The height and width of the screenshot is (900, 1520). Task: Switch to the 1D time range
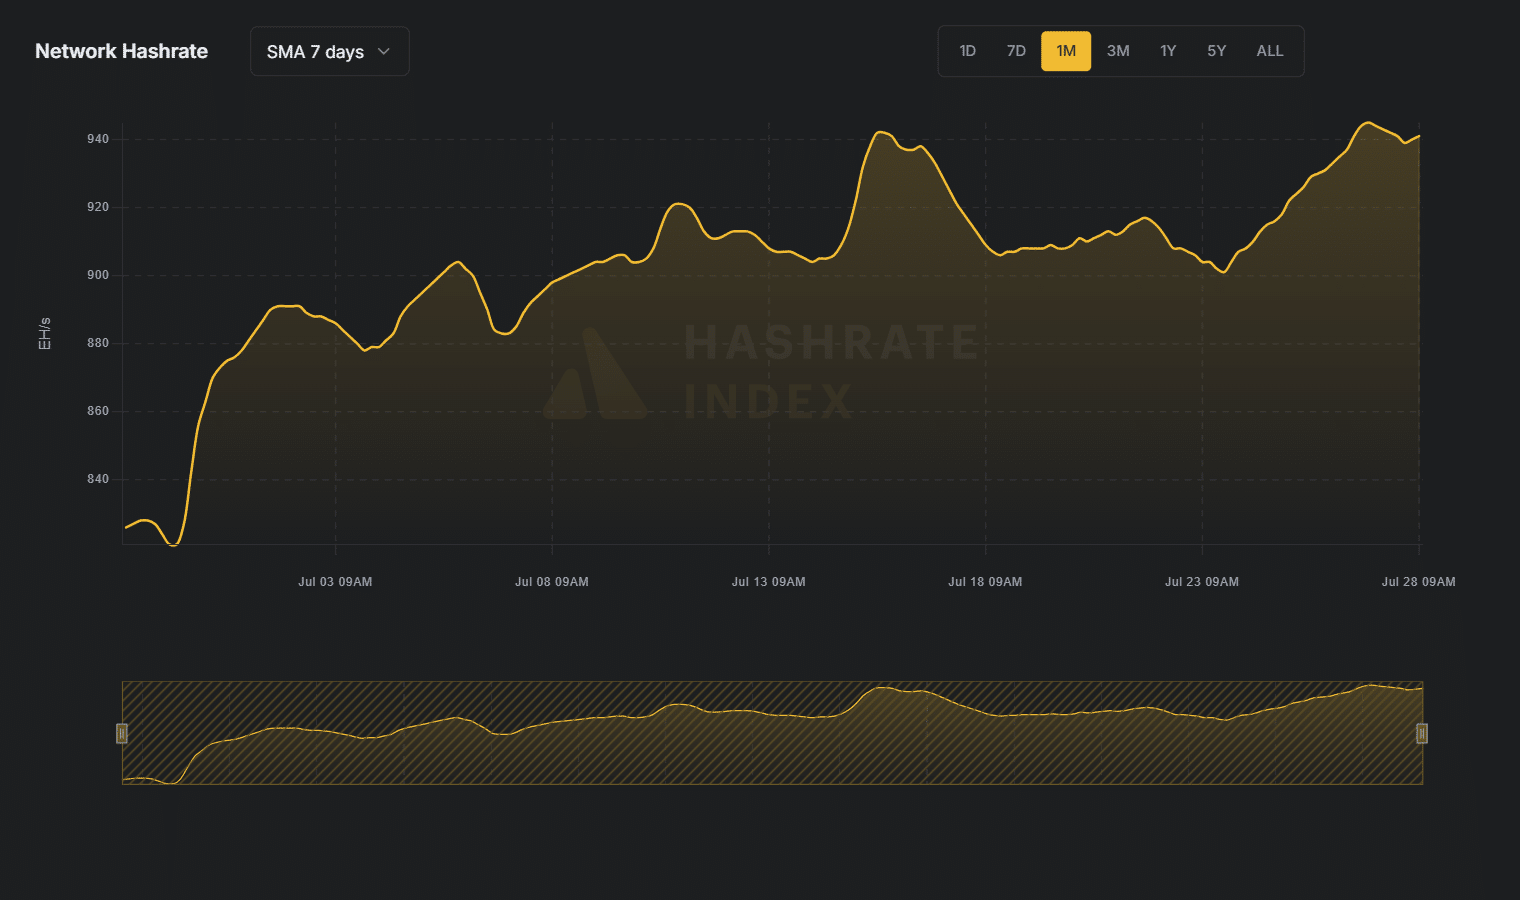tap(967, 51)
